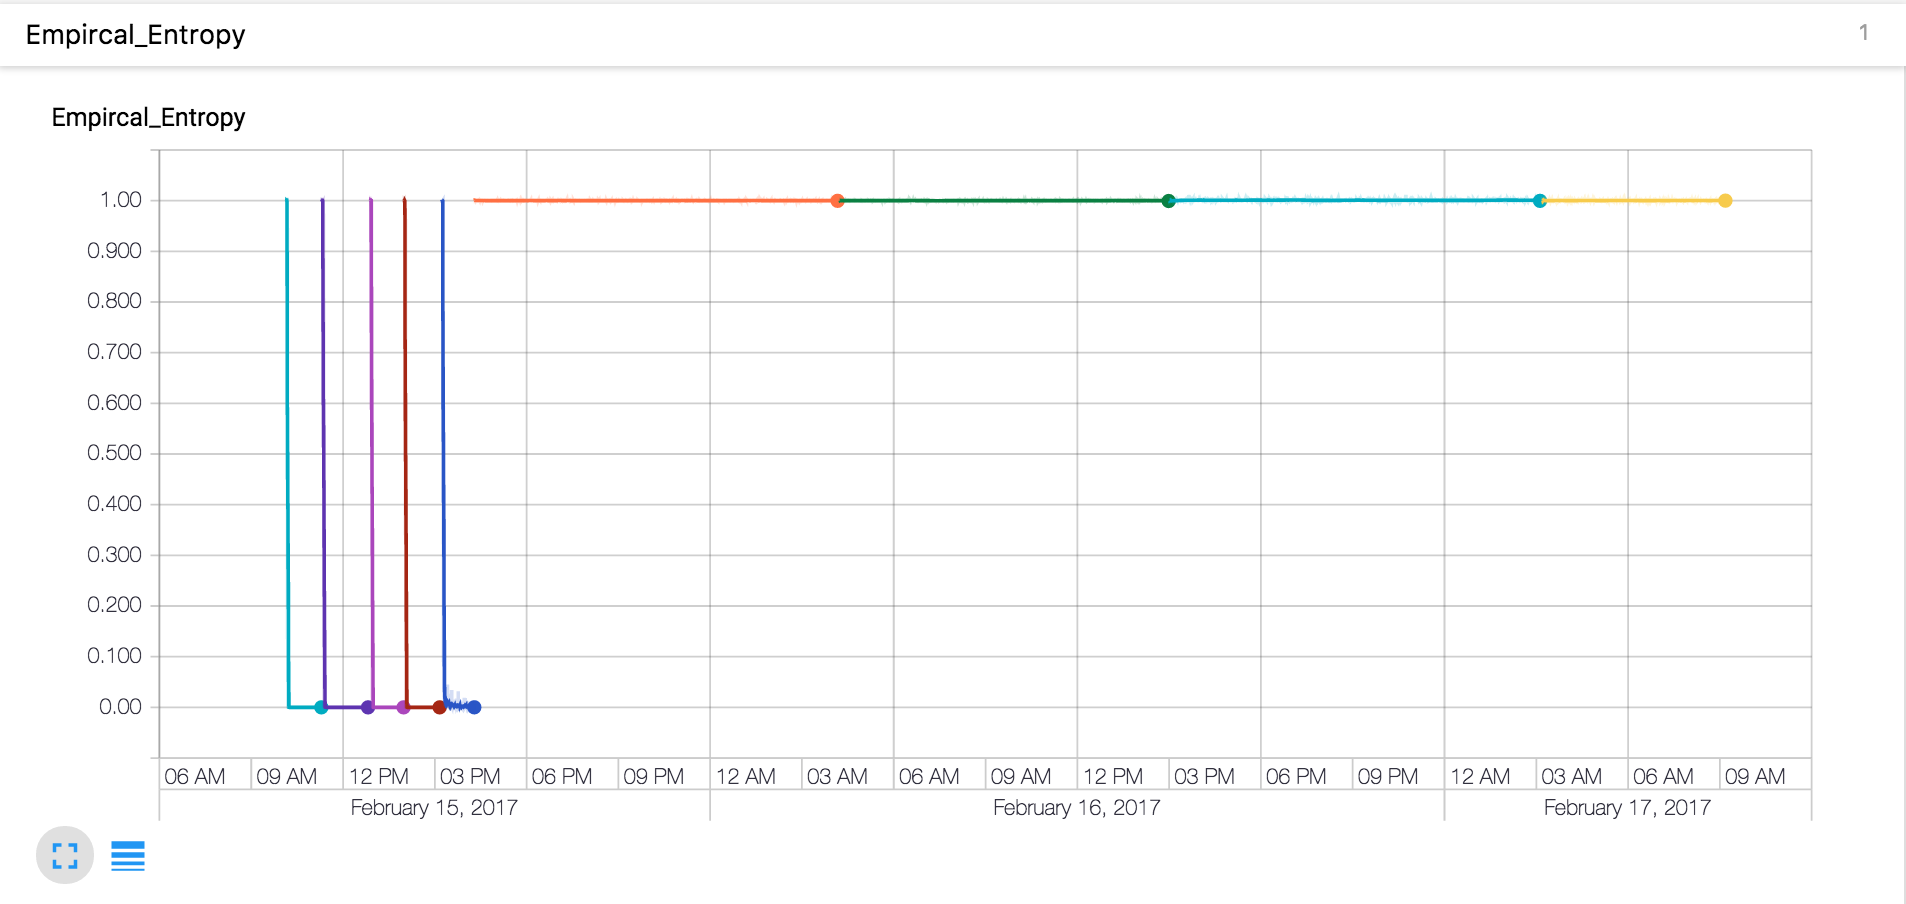This screenshot has width=1906, height=904.
Task: Click the blue run's endpoint marker at 0.00
Action: coord(475,707)
